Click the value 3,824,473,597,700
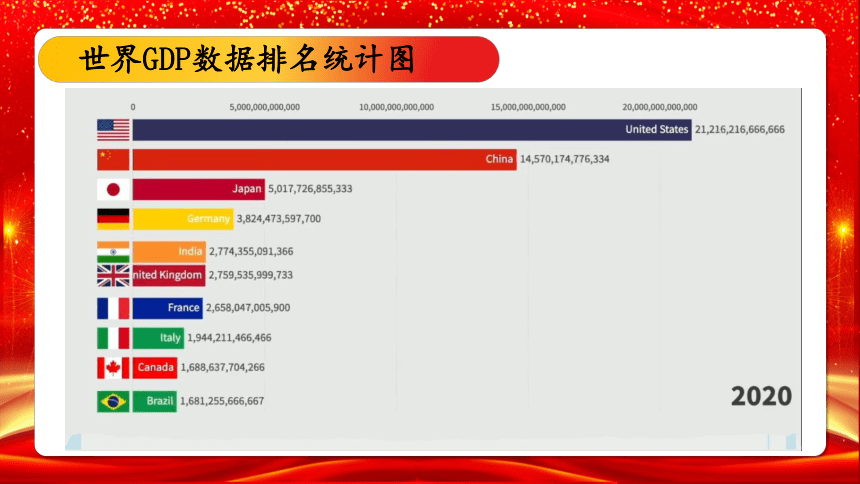Screen dimensions: 860x484 point(279,219)
